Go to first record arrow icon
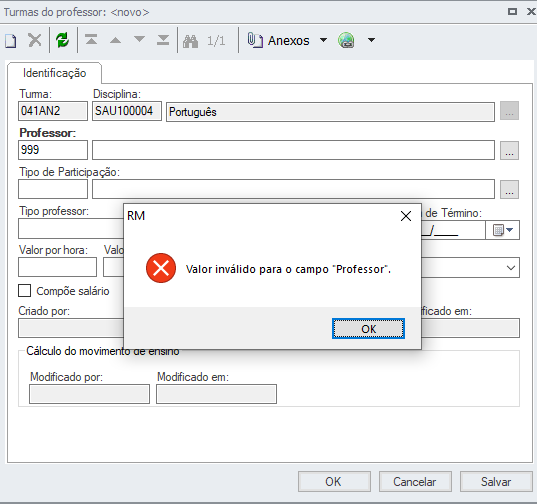 point(91,40)
